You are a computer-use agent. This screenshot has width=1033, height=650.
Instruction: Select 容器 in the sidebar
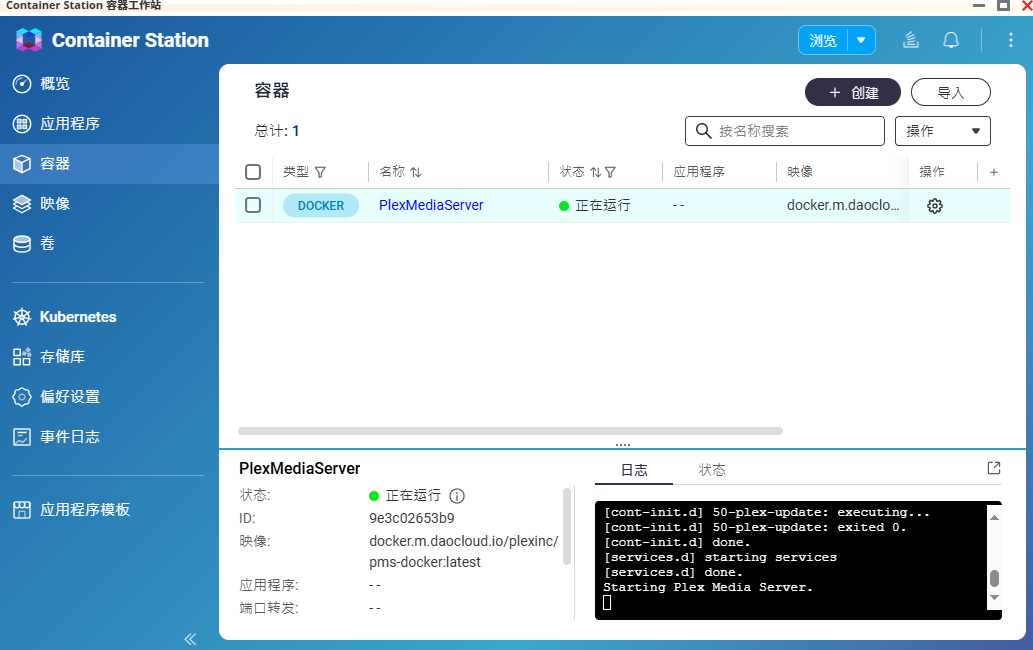[x=109, y=163]
